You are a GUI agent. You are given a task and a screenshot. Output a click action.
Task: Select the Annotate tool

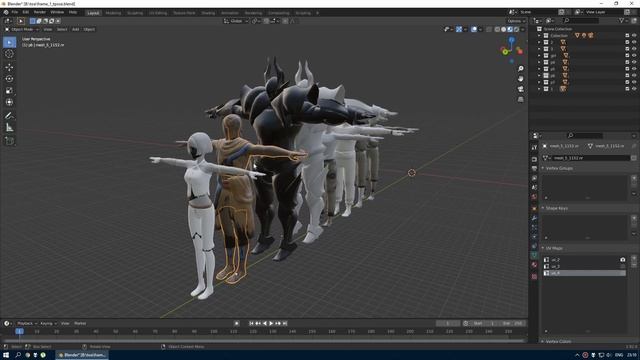coord(9,116)
